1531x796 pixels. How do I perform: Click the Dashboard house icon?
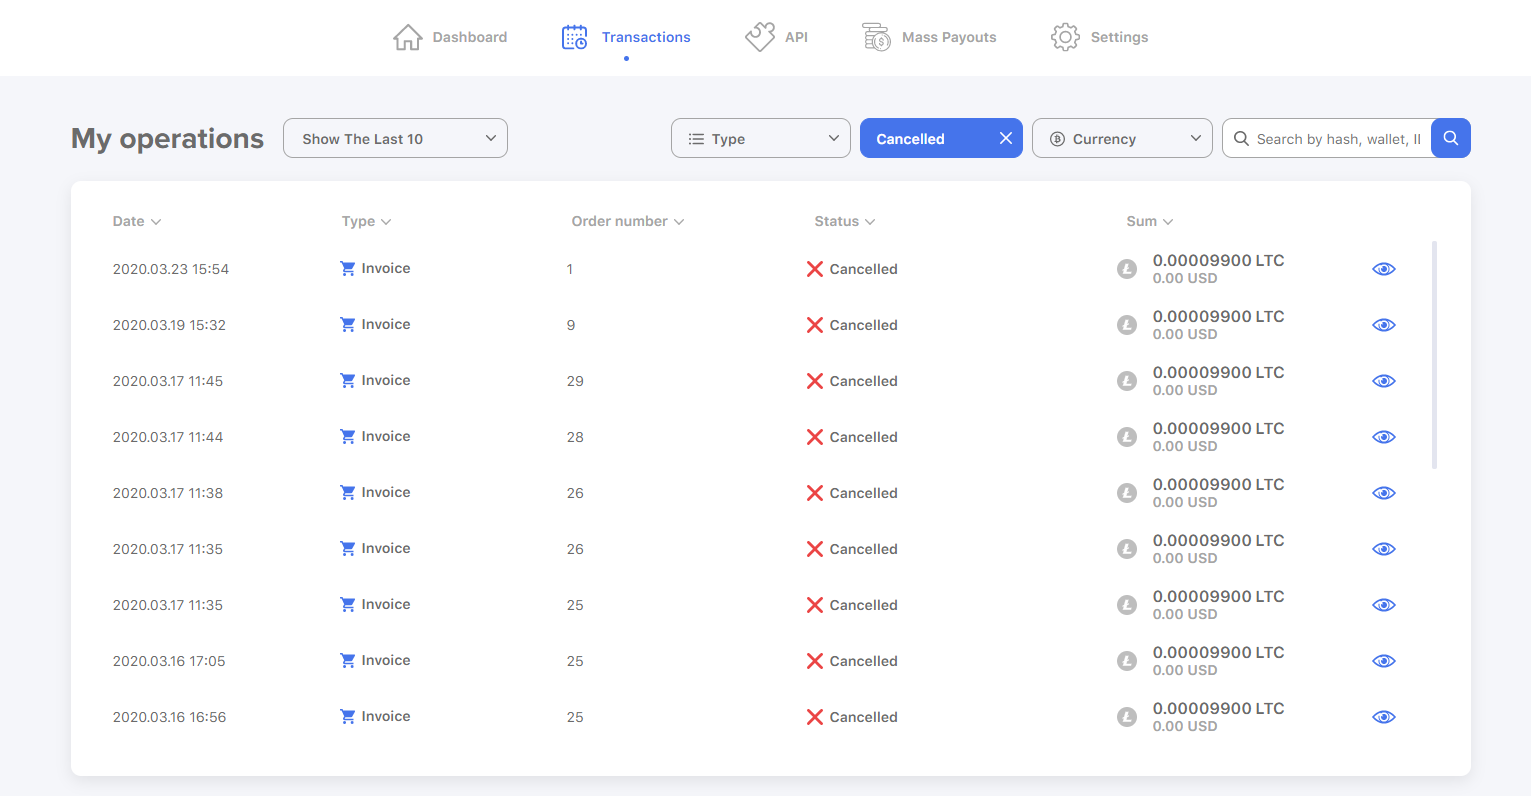407,37
